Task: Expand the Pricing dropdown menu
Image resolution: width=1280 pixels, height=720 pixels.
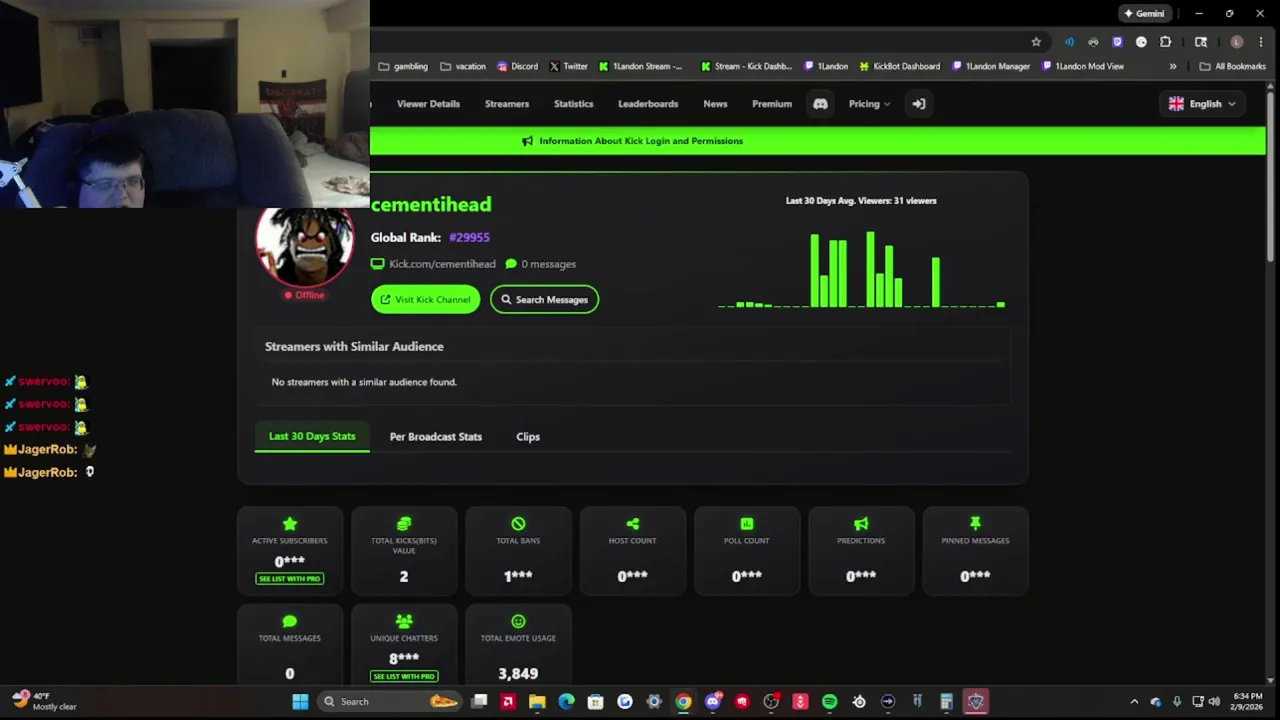Action: pos(869,104)
